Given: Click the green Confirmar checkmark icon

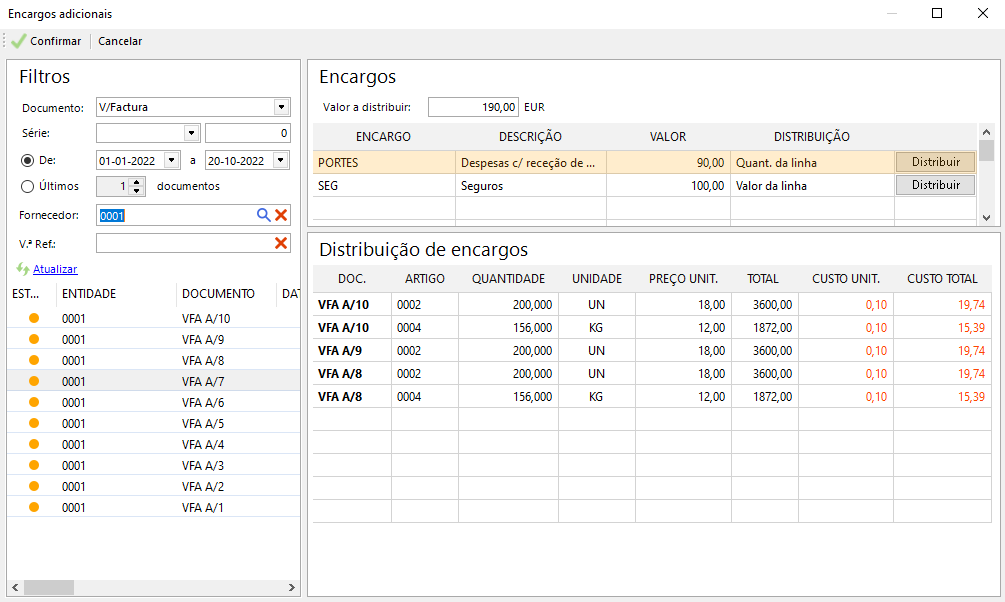Looking at the screenshot, I should pyautogui.click(x=18, y=41).
